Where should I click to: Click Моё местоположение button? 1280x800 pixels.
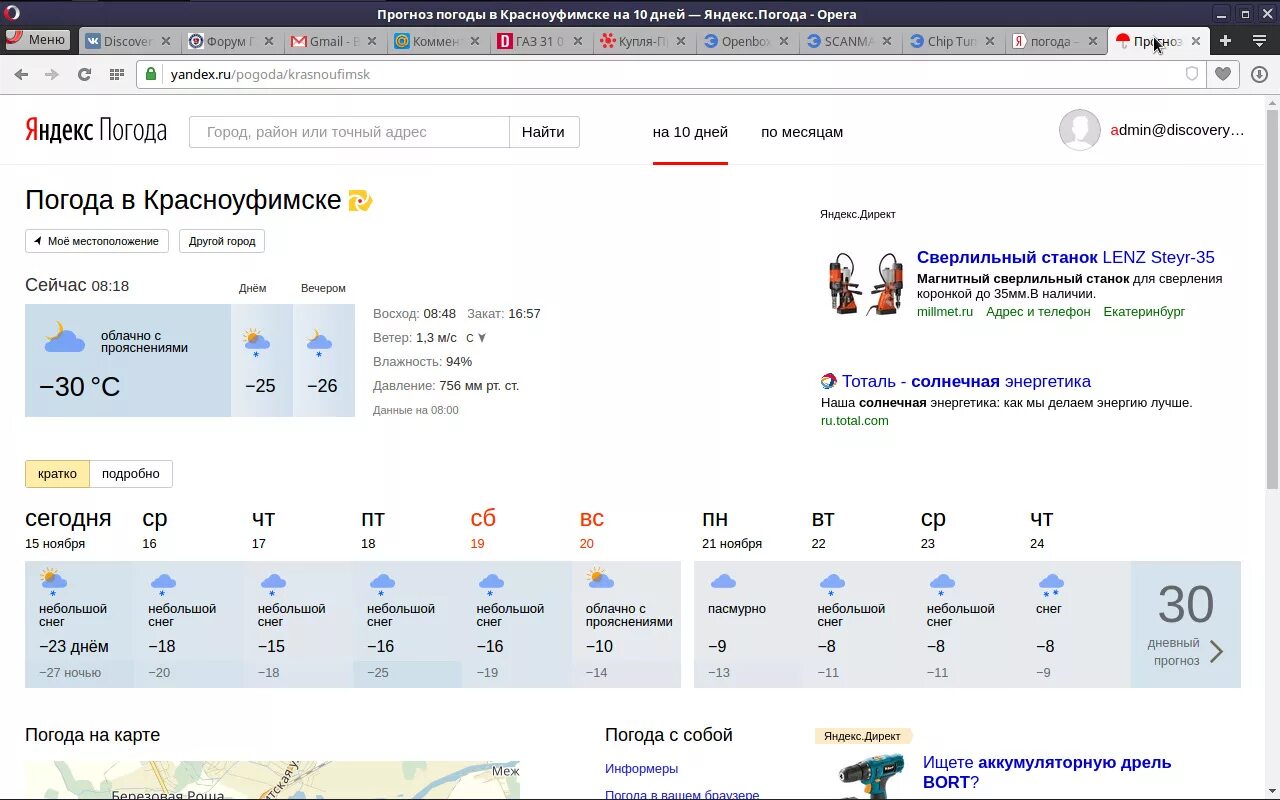[x=97, y=241]
